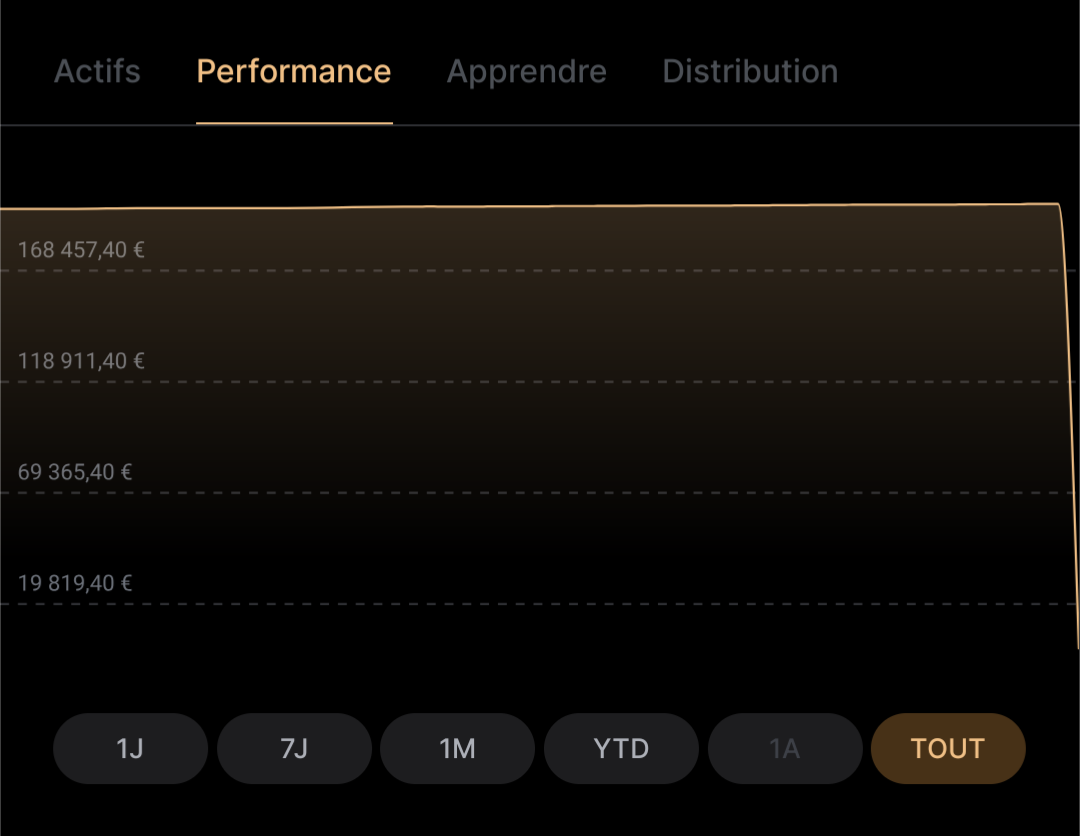
Task: Click the dimmed 1A range button
Action: click(x=785, y=749)
